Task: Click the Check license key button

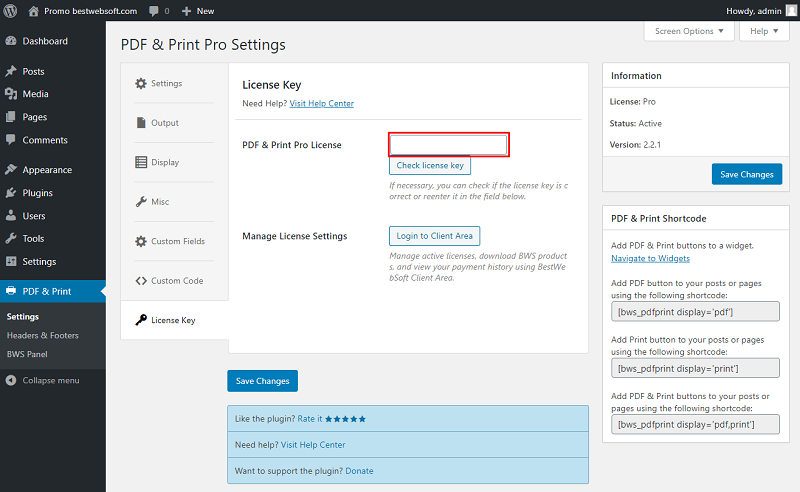Action: point(430,165)
